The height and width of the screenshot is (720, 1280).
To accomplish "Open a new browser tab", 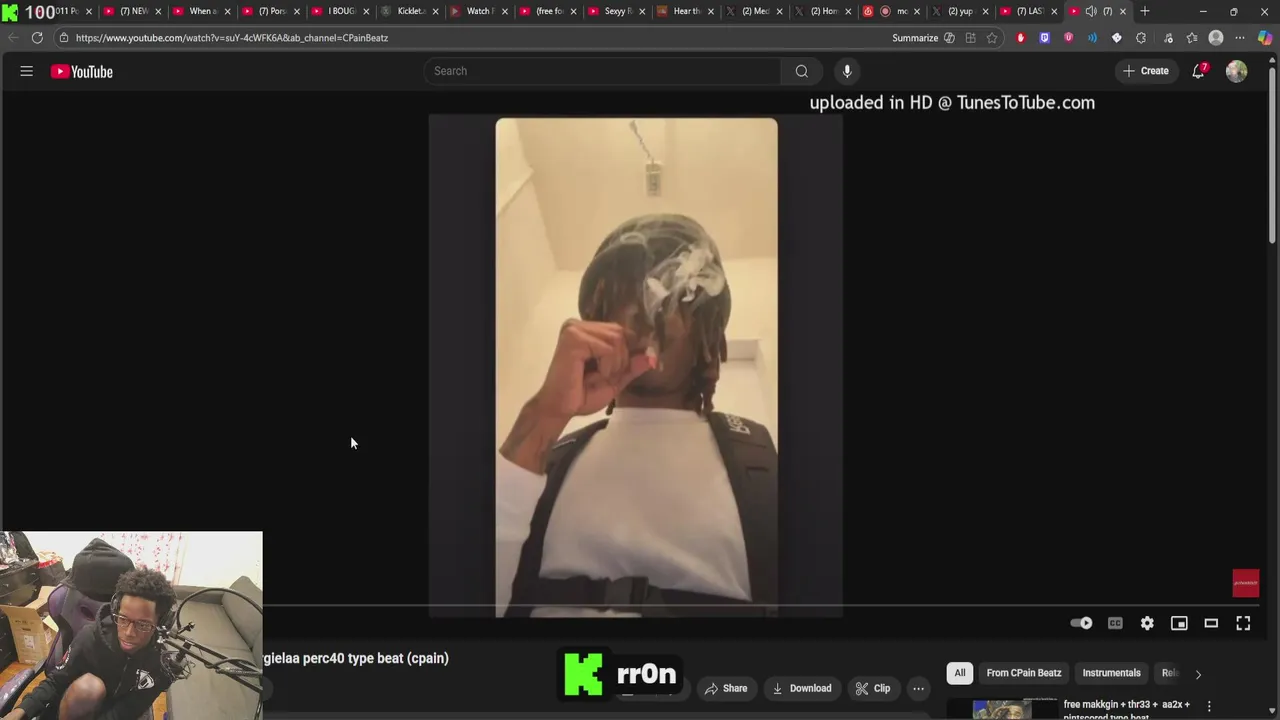I will click(1145, 11).
